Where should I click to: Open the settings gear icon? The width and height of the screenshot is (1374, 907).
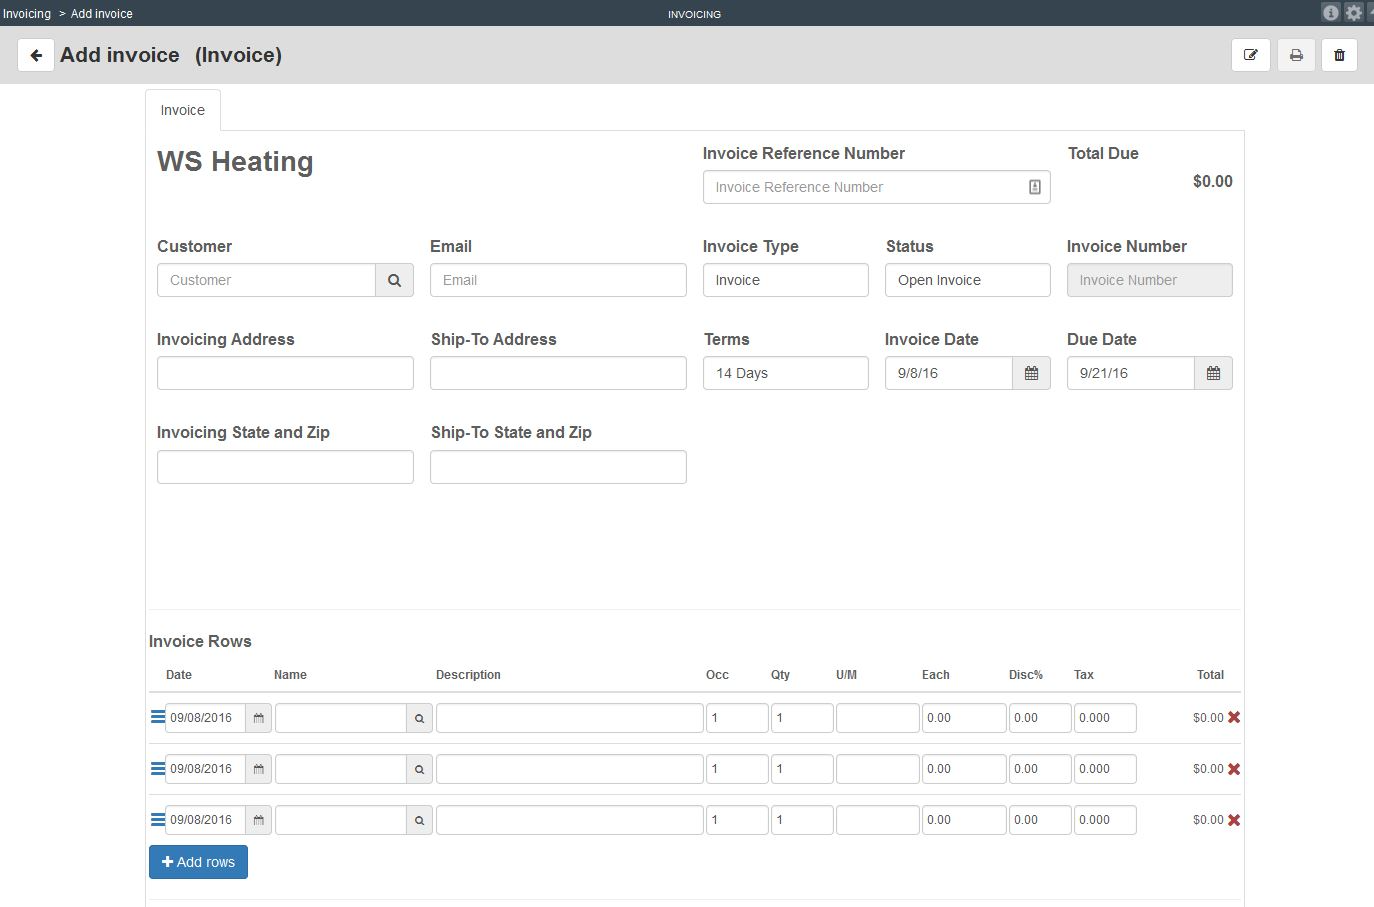click(x=1354, y=13)
